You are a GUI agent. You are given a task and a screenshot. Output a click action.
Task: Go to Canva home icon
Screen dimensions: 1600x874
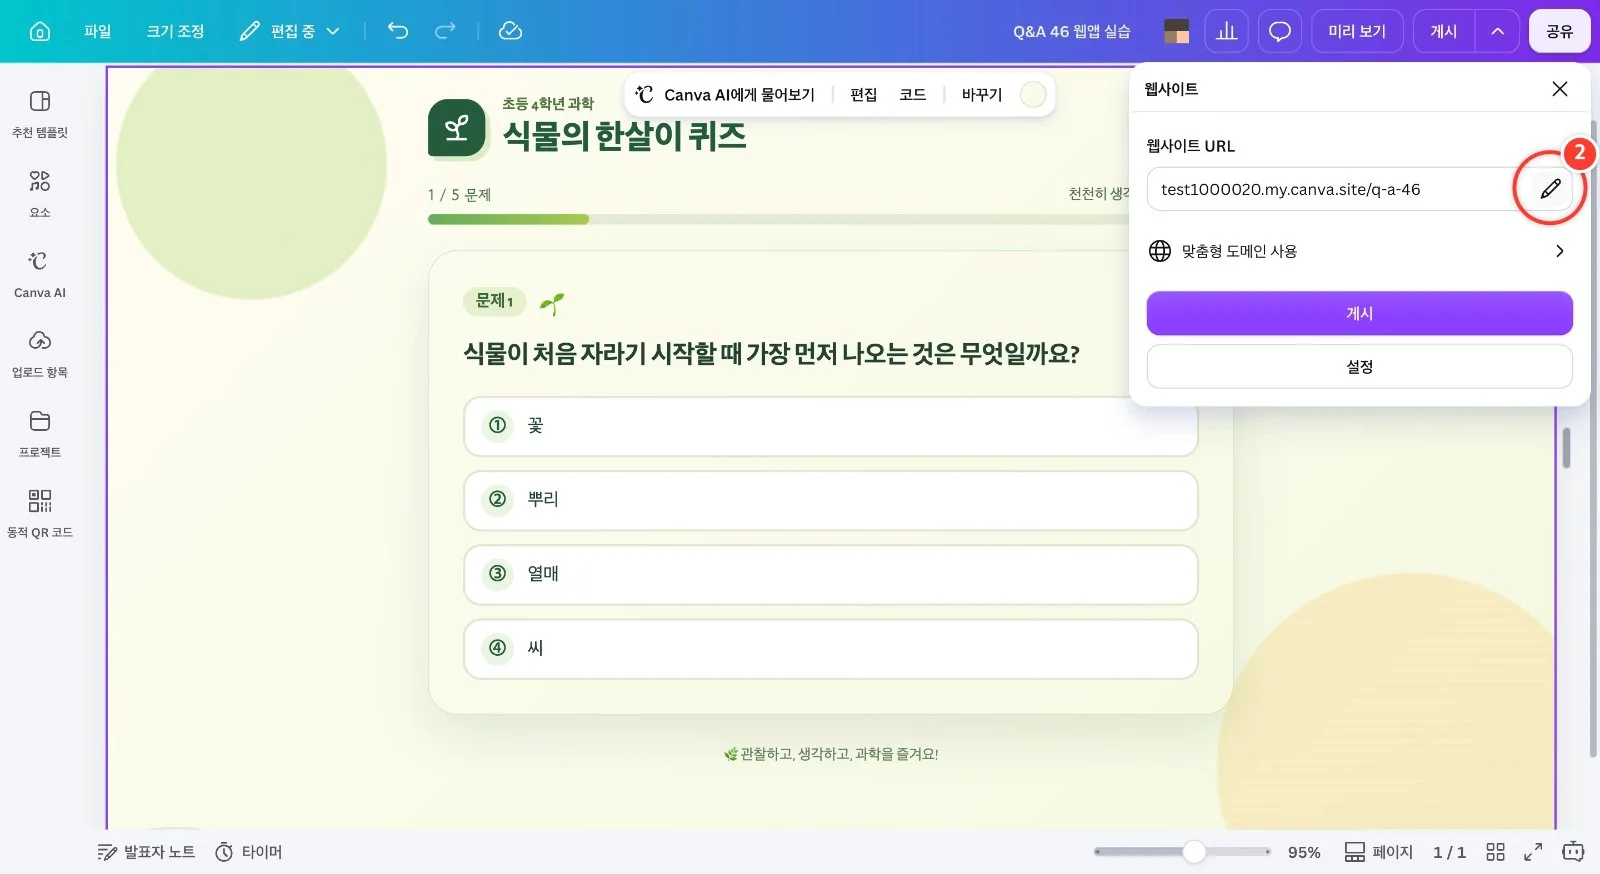pos(40,31)
